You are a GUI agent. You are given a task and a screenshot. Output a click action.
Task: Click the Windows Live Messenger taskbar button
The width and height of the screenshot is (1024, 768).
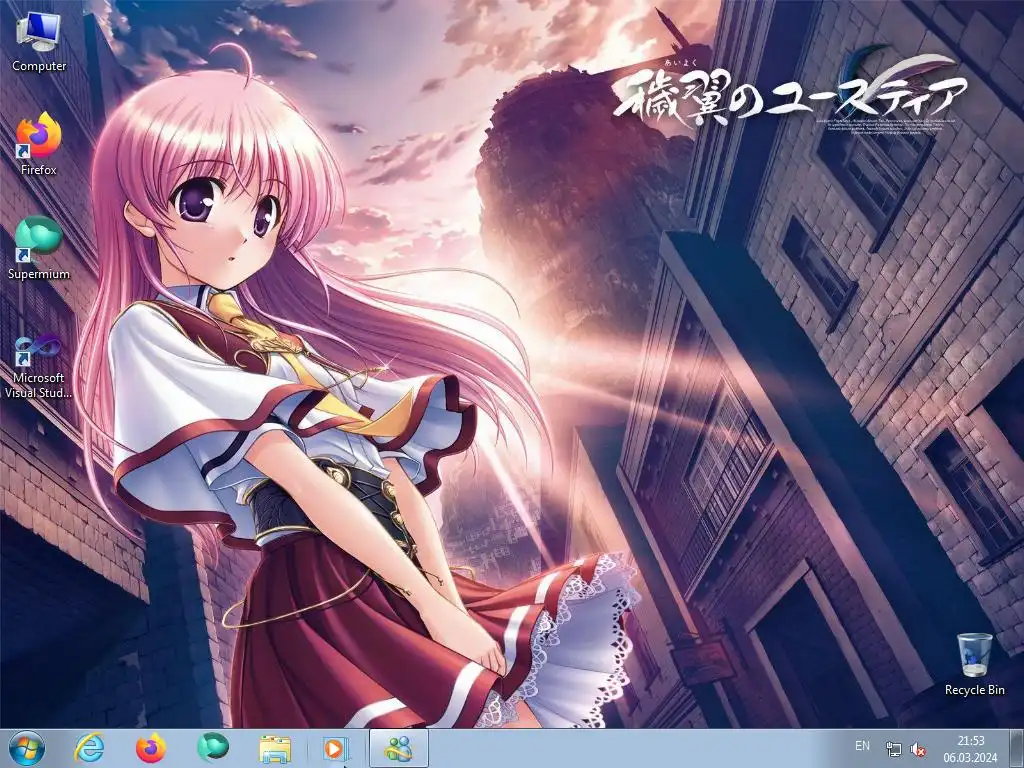[x=399, y=748]
